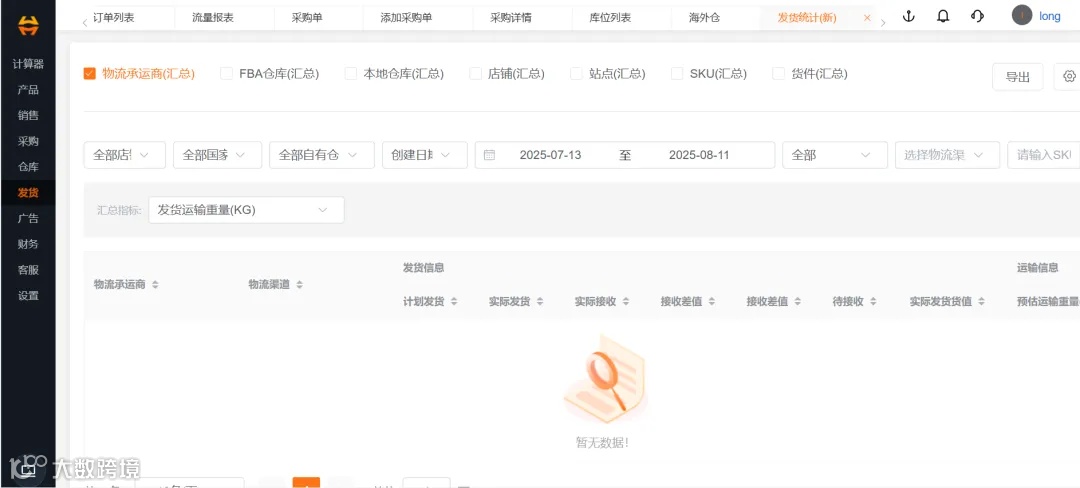
Task: Expand the 全部国家 country dropdown
Action: pos(218,155)
